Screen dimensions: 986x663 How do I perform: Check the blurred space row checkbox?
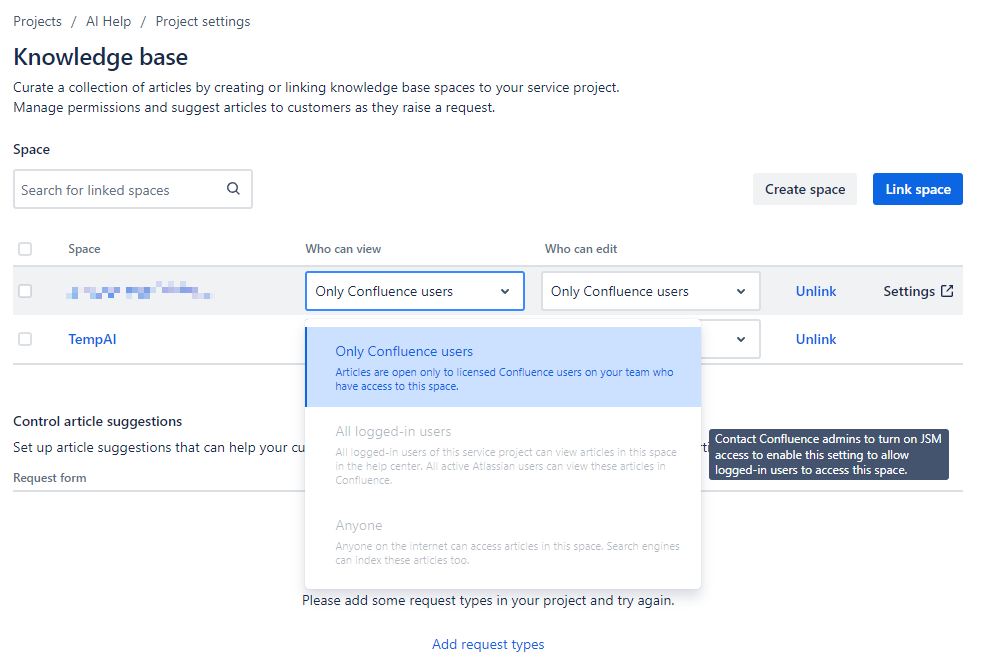[x=25, y=291]
